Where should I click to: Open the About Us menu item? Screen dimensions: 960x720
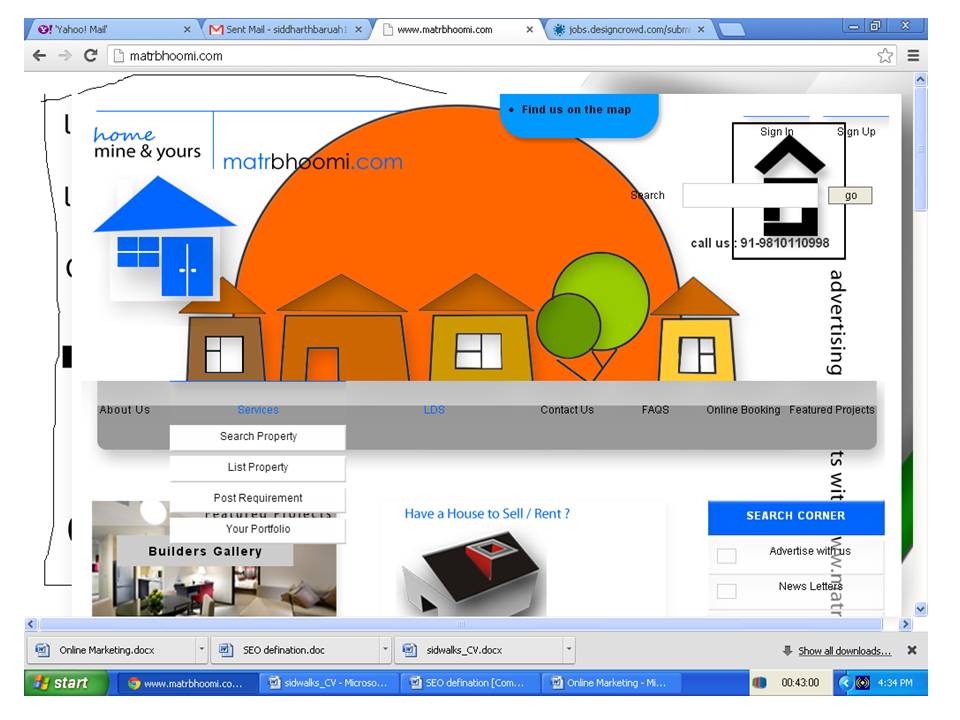click(x=124, y=410)
